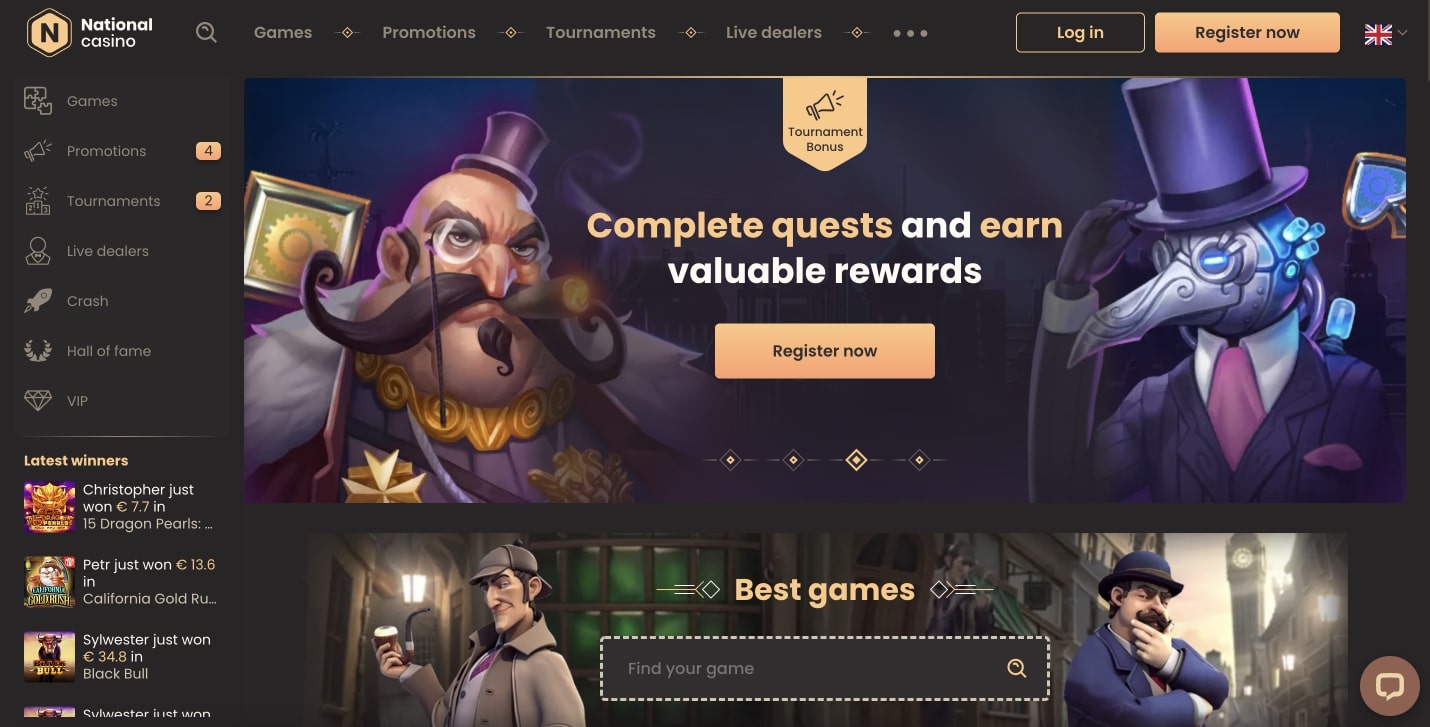The image size is (1430, 727).
Task: Open the header search magnifier icon
Action: tap(206, 33)
